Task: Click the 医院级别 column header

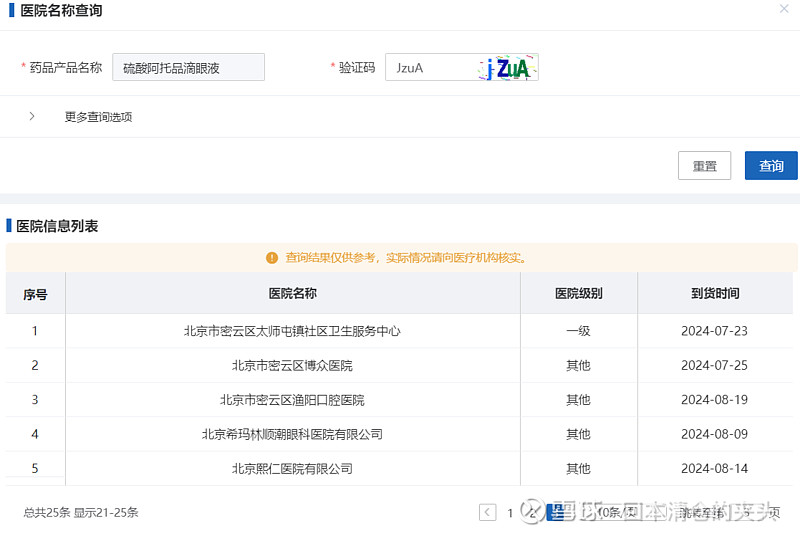Action: [578, 294]
